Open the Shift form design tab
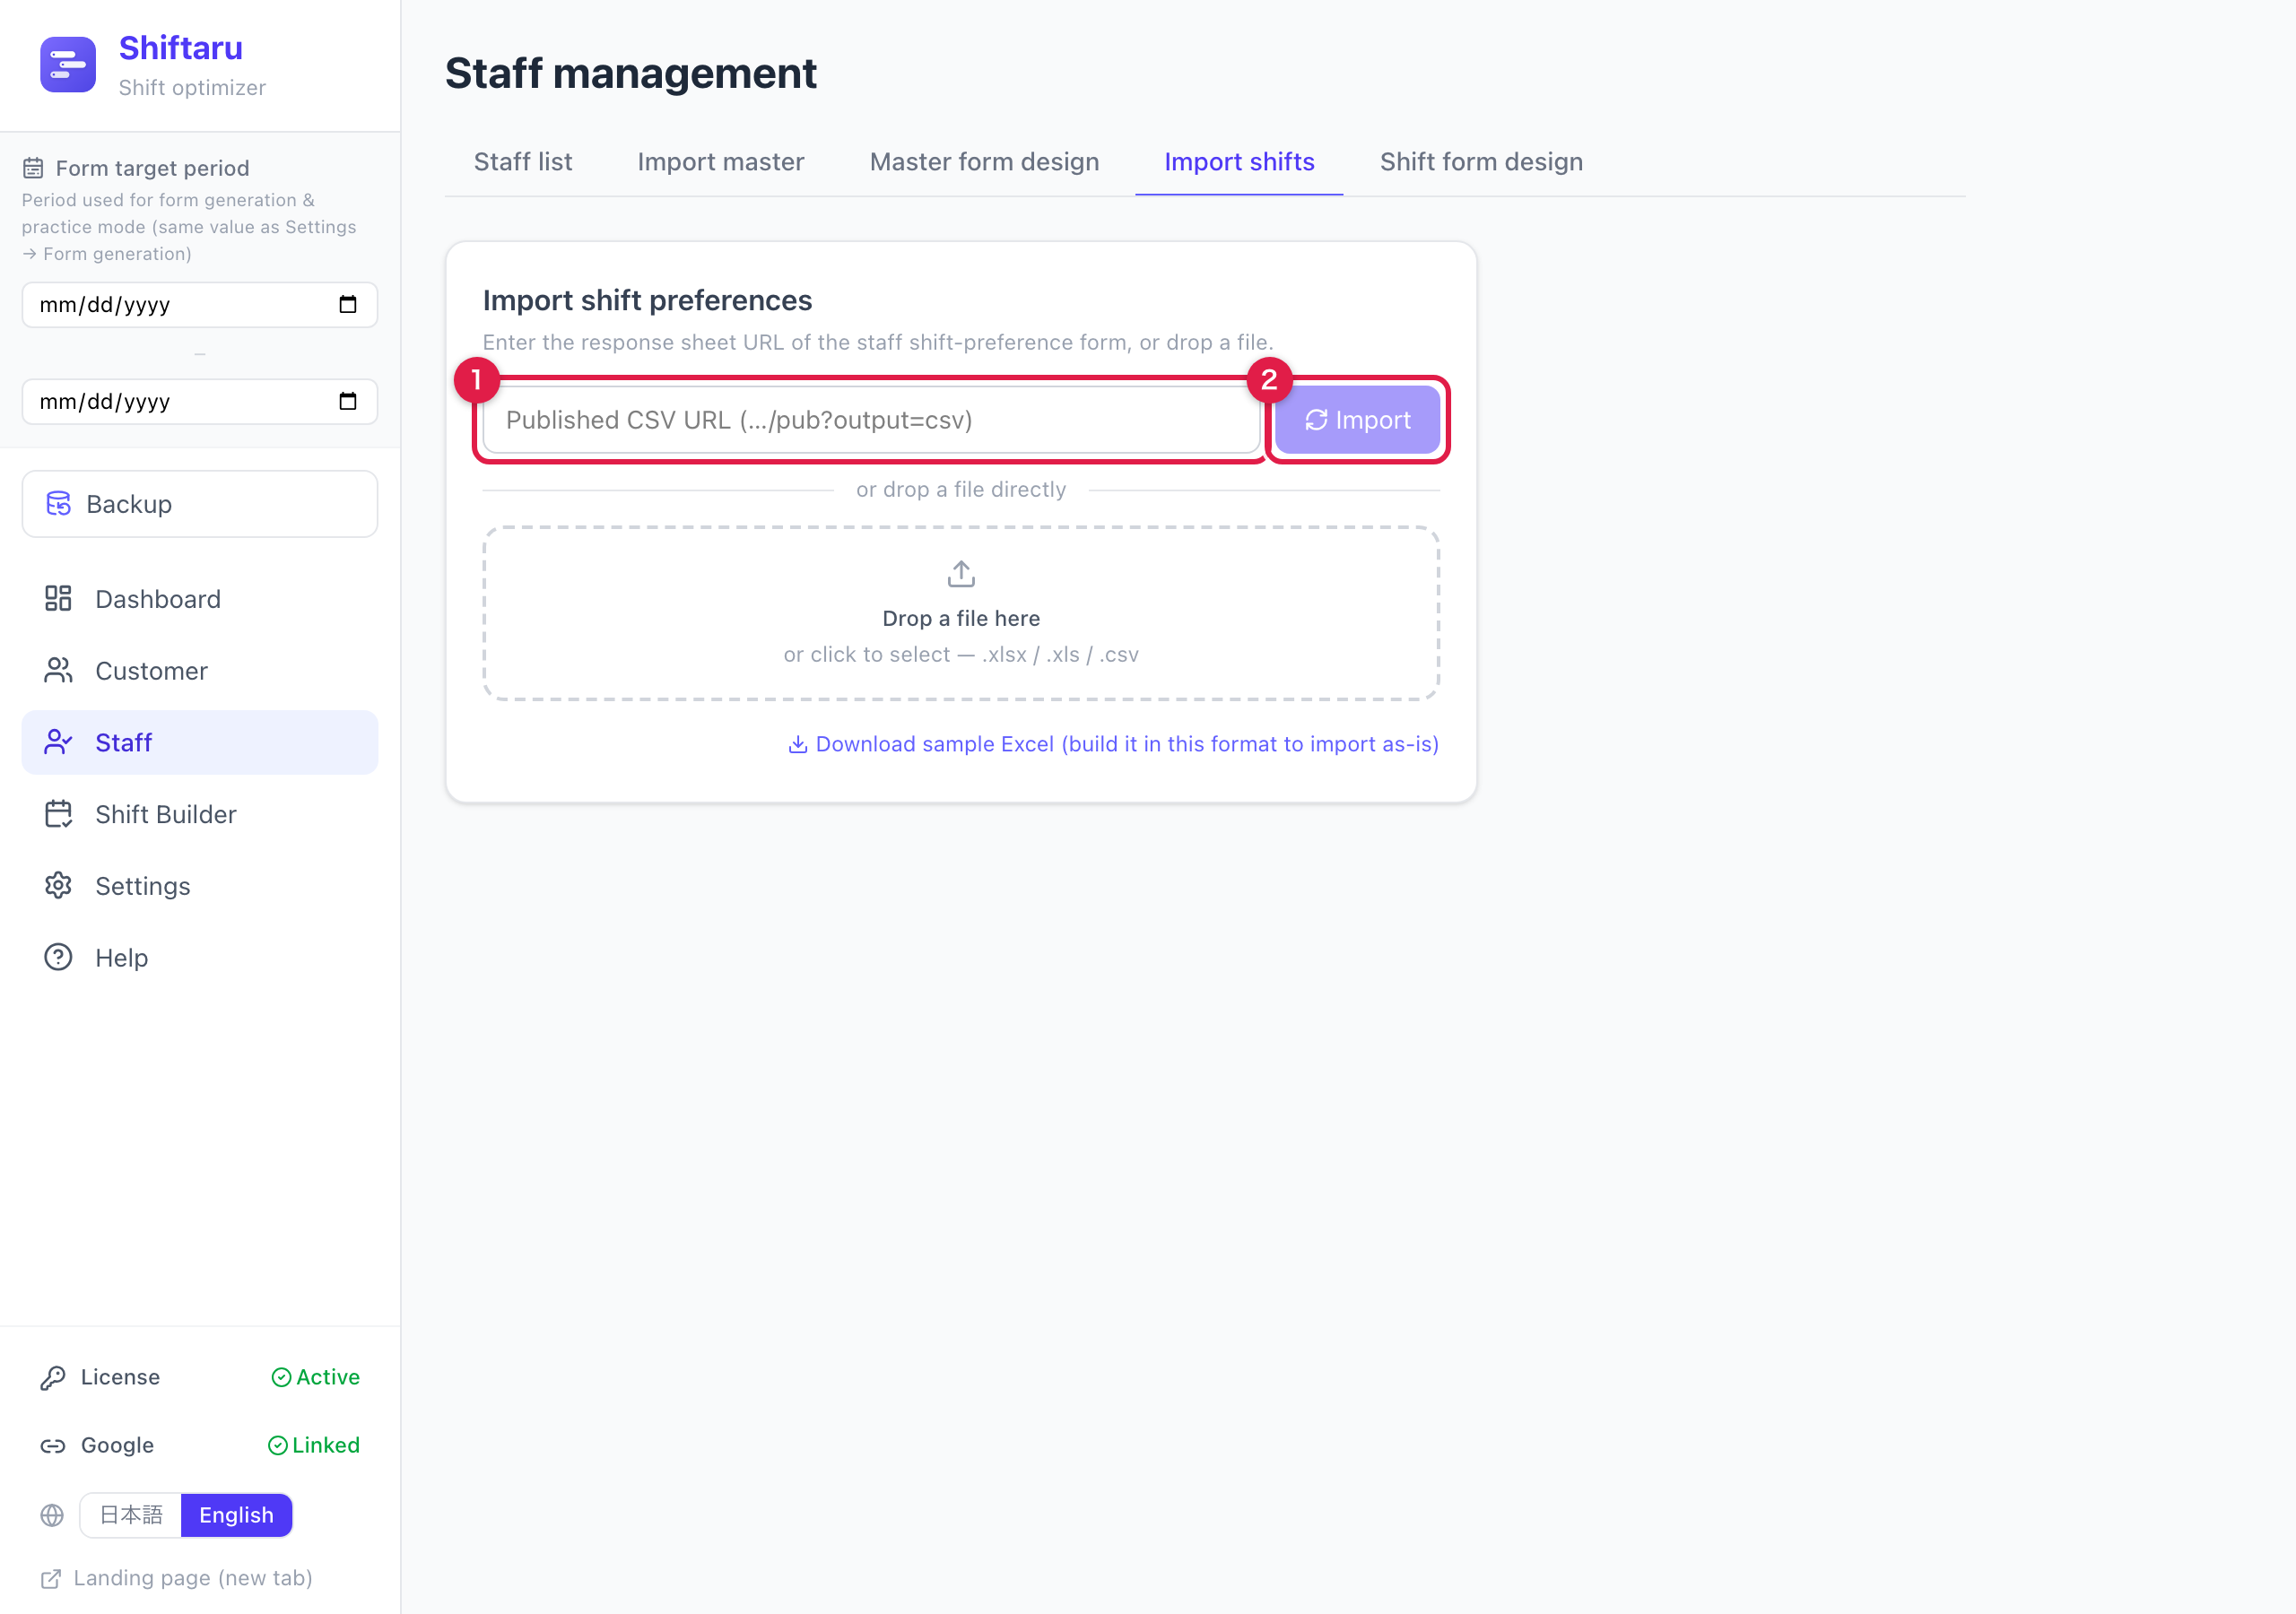Image resolution: width=2296 pixels, height=1614 pixels. (x=1481, y=162)
